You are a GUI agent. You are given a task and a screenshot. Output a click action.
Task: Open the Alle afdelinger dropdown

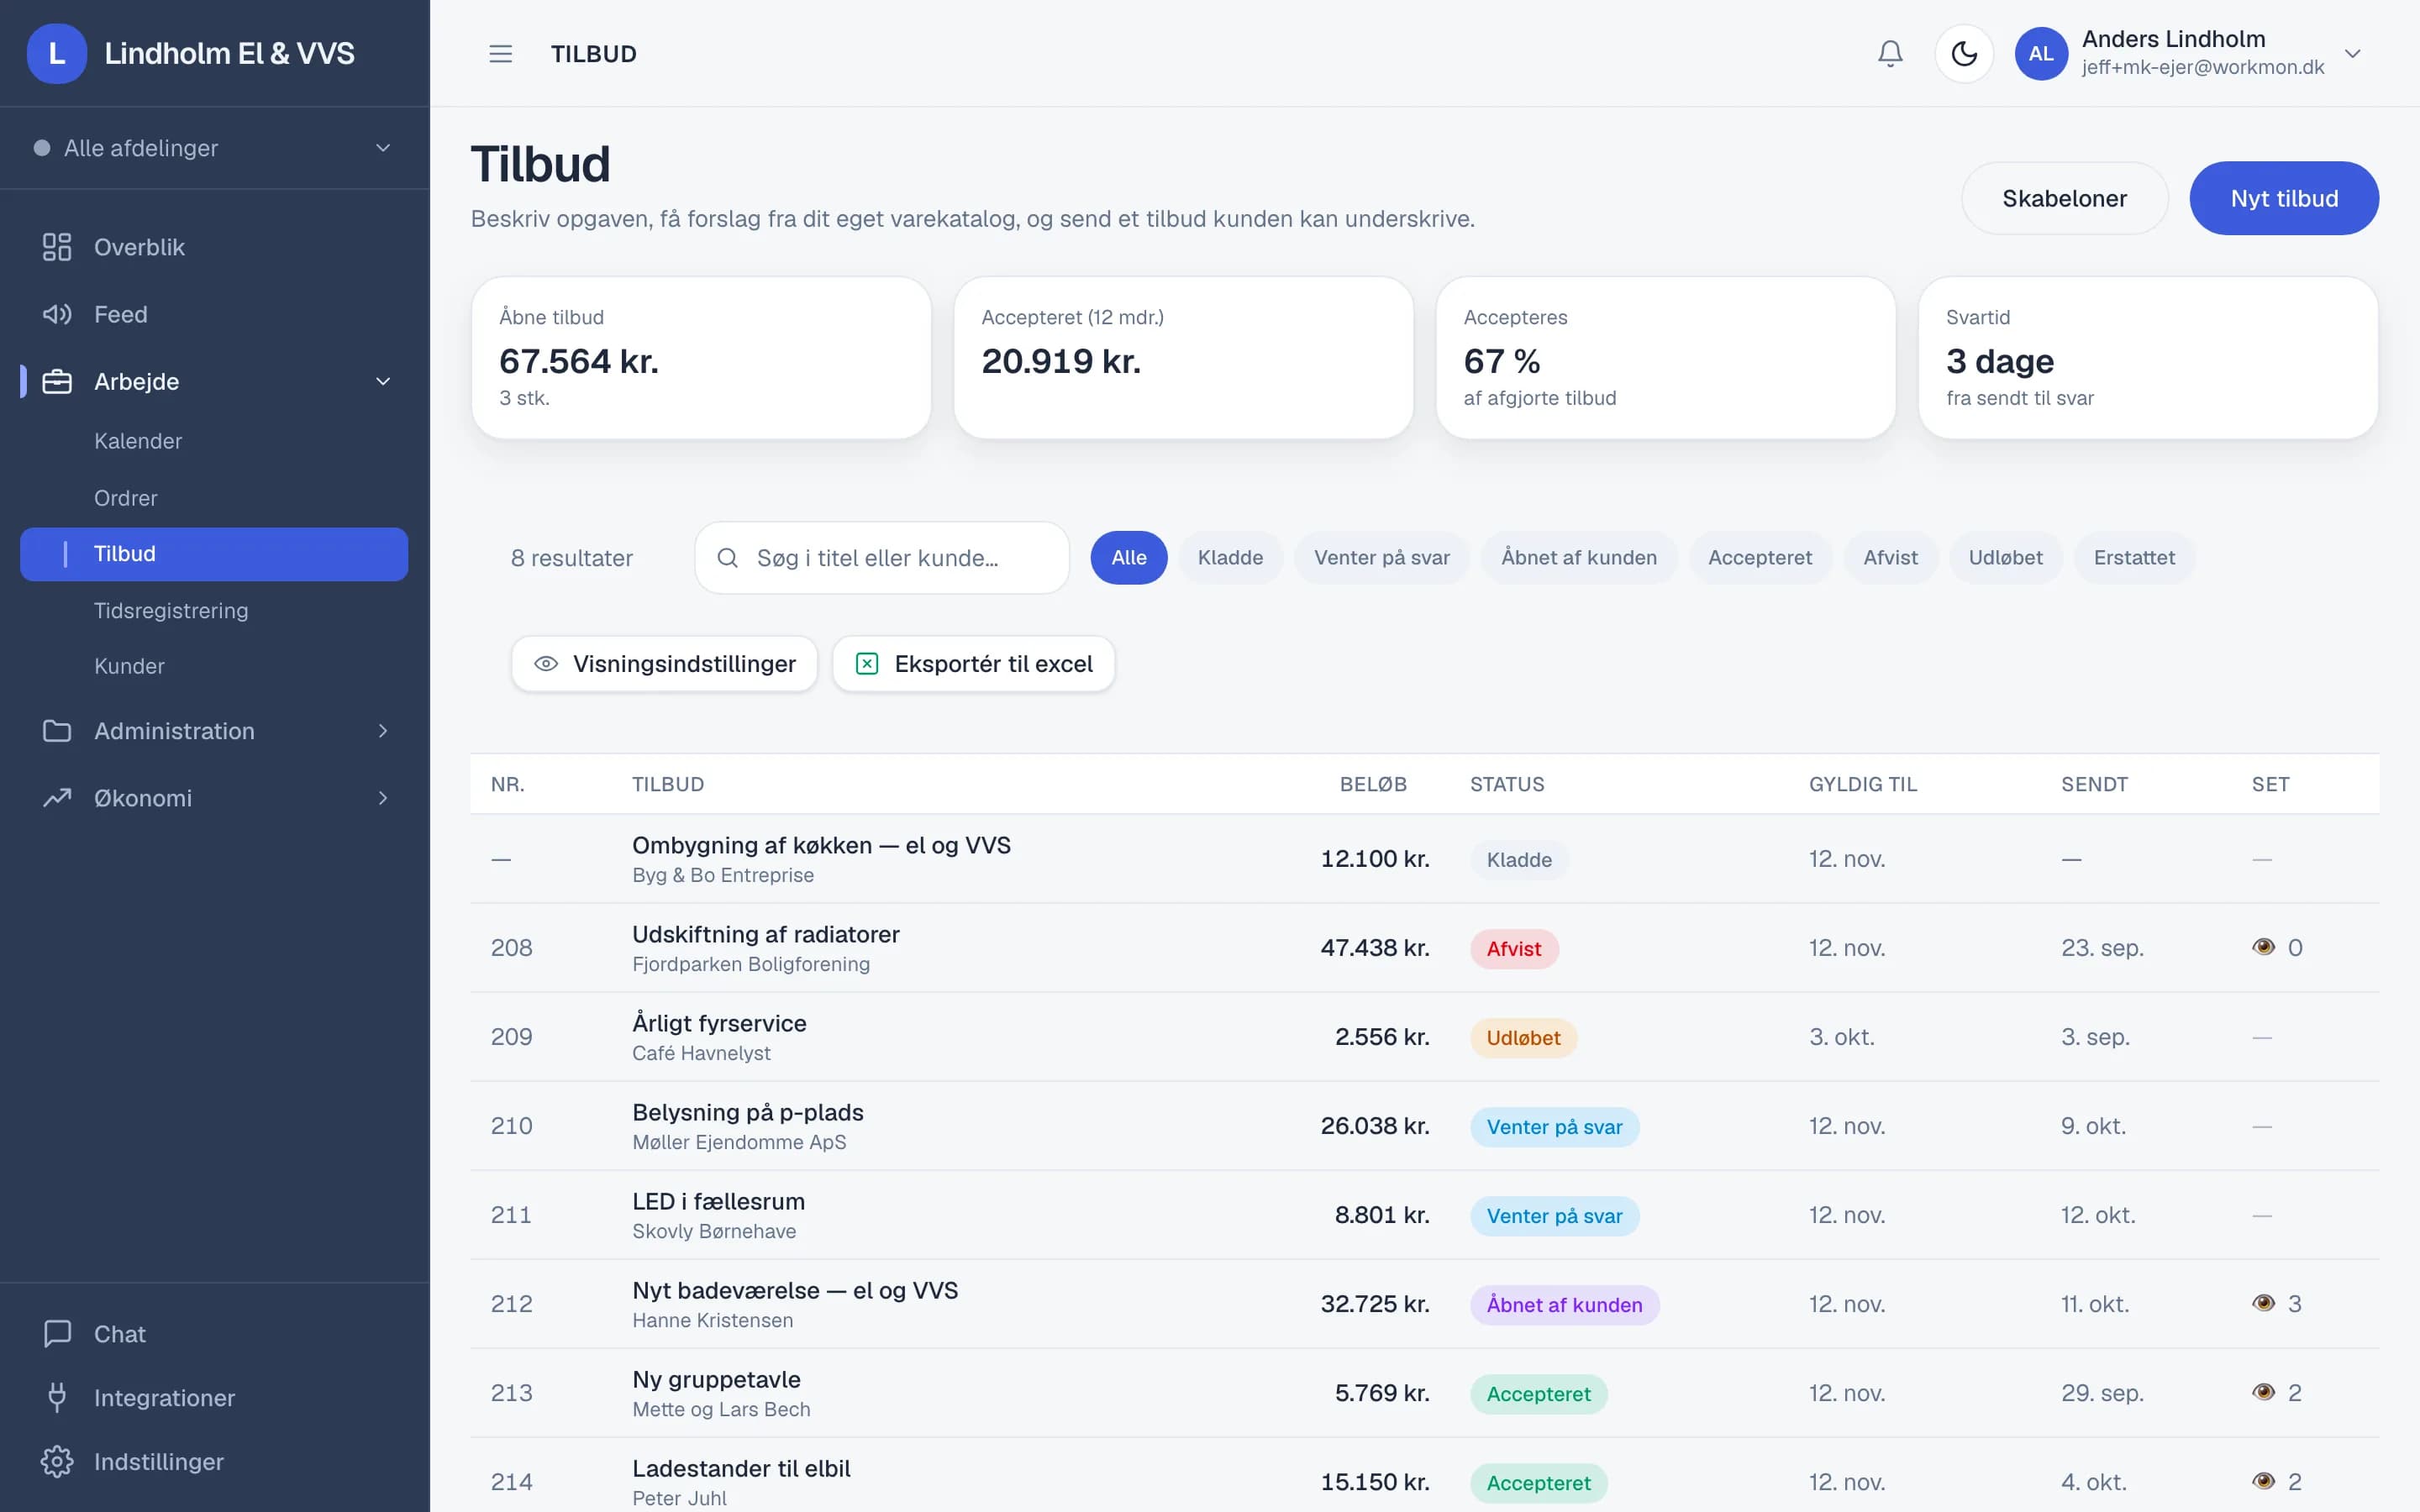click(x=214, y=148)
